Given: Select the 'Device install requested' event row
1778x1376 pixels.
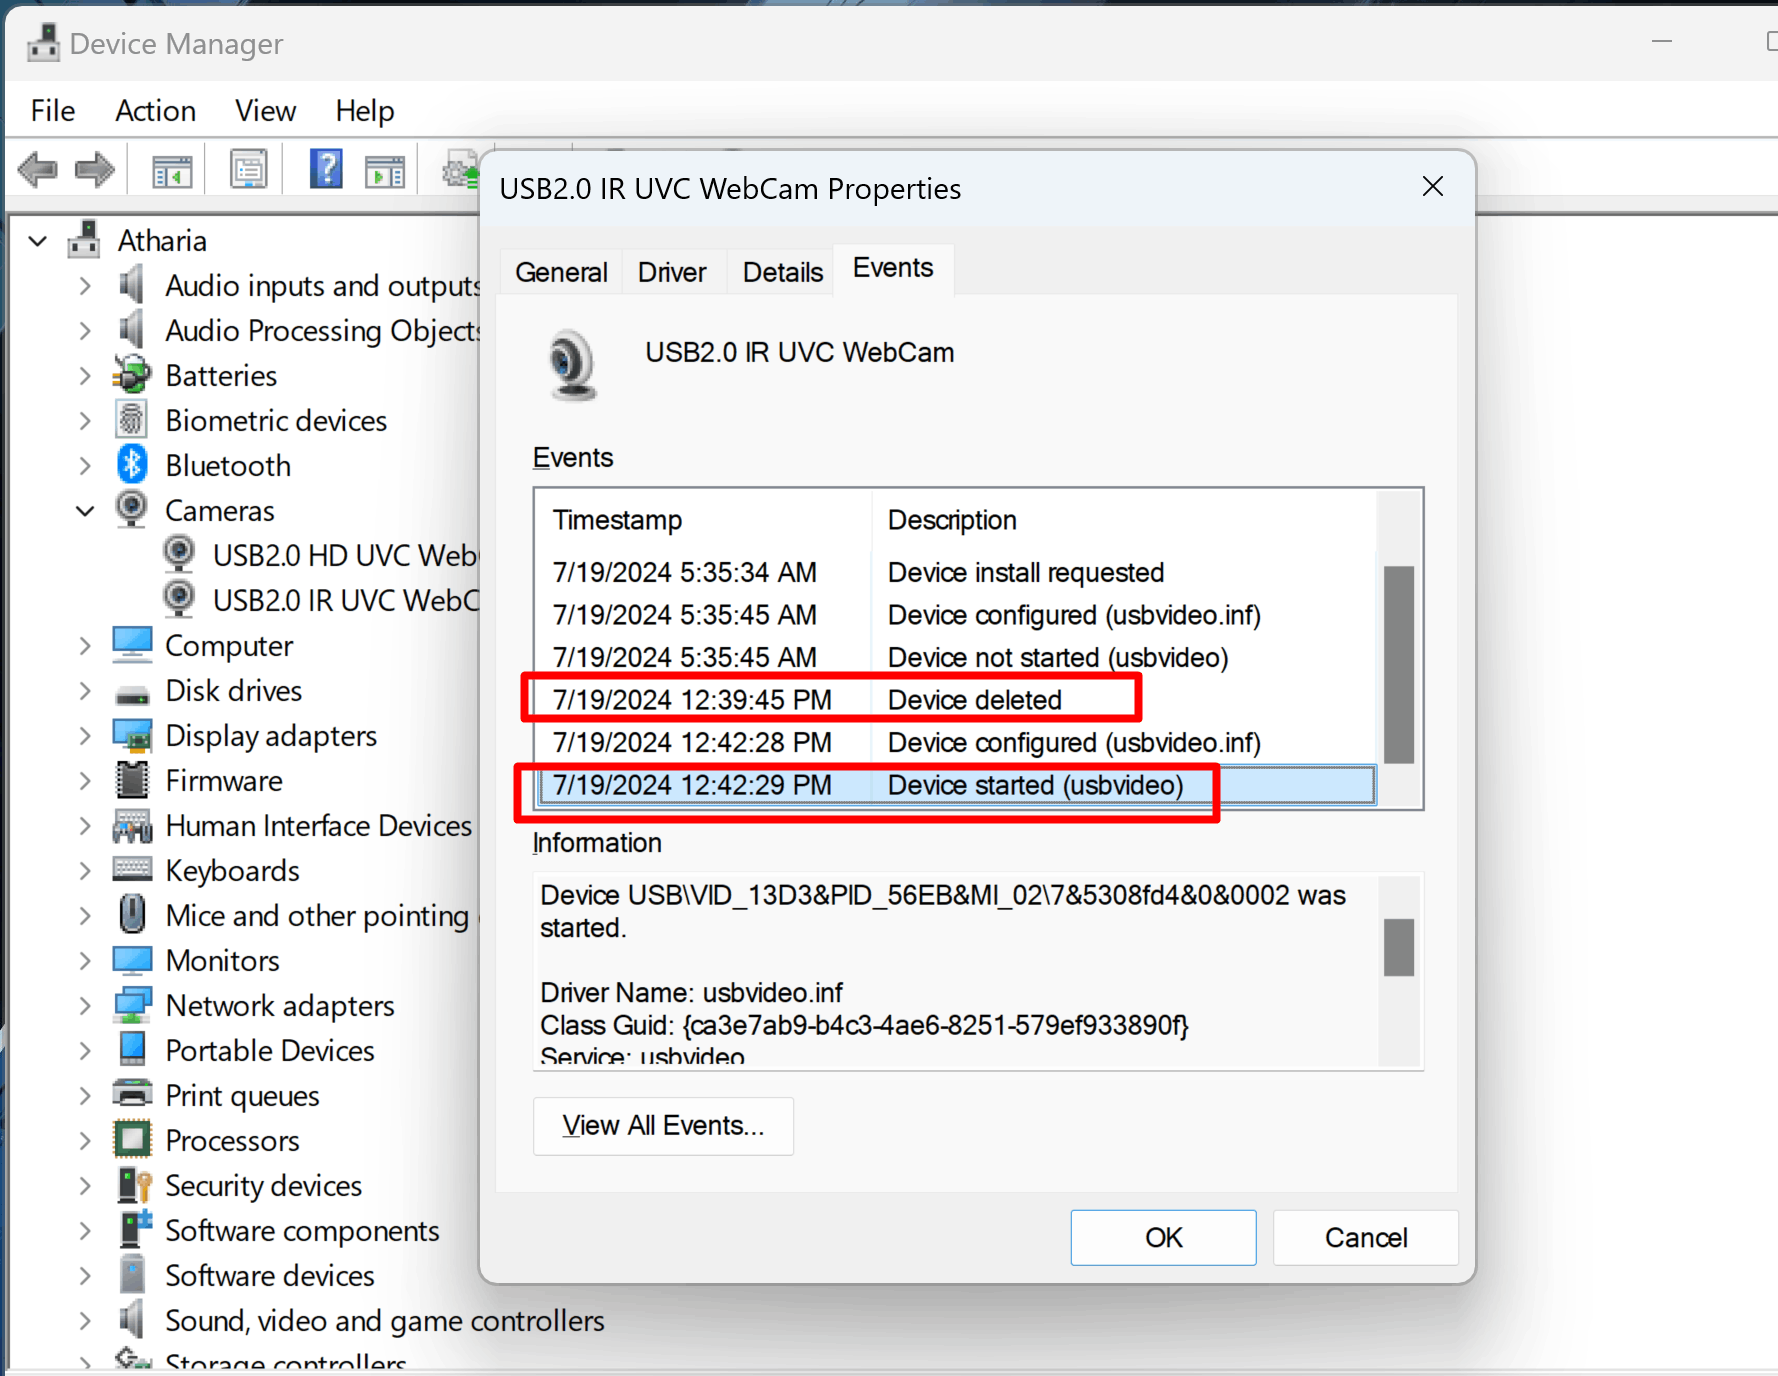Looking at the screenshot, I should (x=957, y=572).
